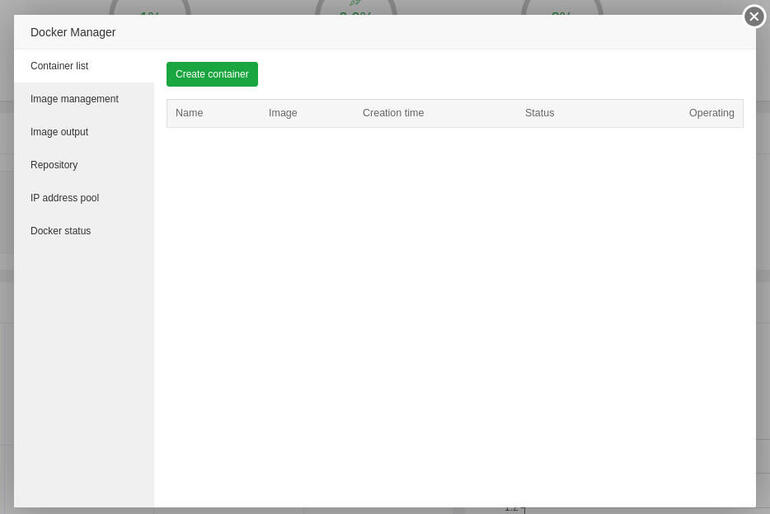Close the Docker Manager dialog

(754, 17)
